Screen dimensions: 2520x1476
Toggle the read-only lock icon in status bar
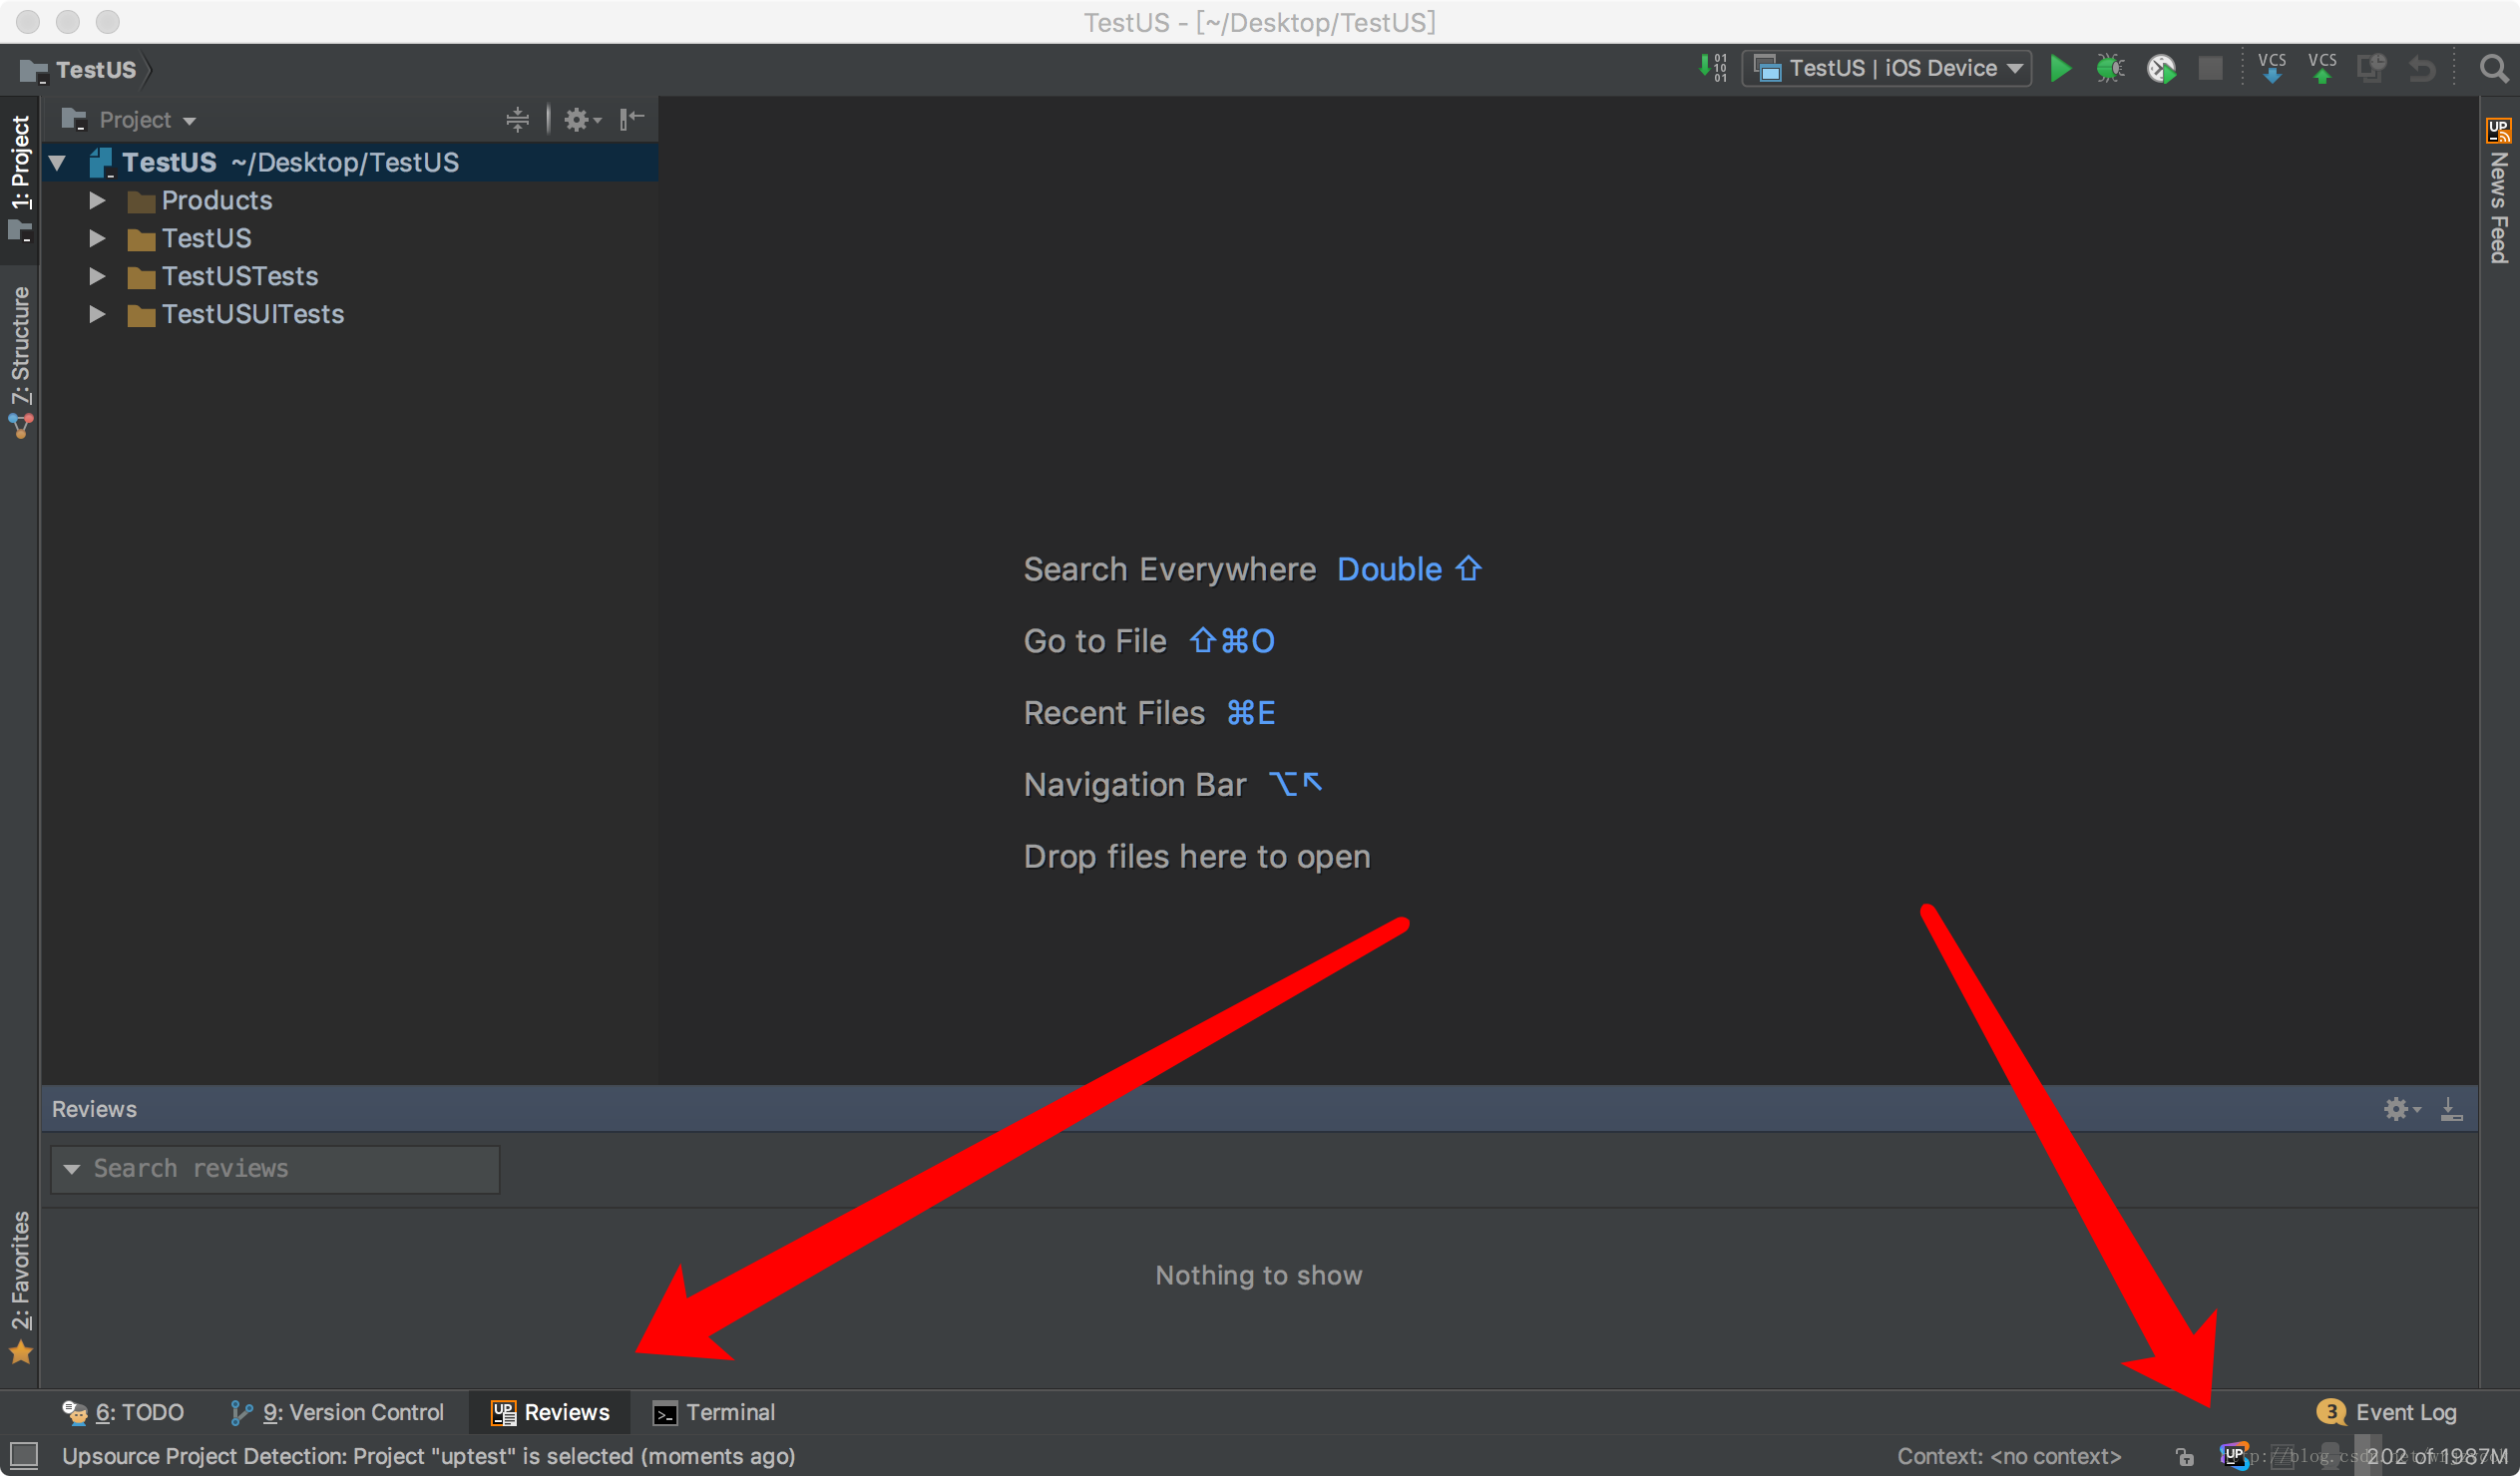pyautogui.click(x=2185, y=1456)
